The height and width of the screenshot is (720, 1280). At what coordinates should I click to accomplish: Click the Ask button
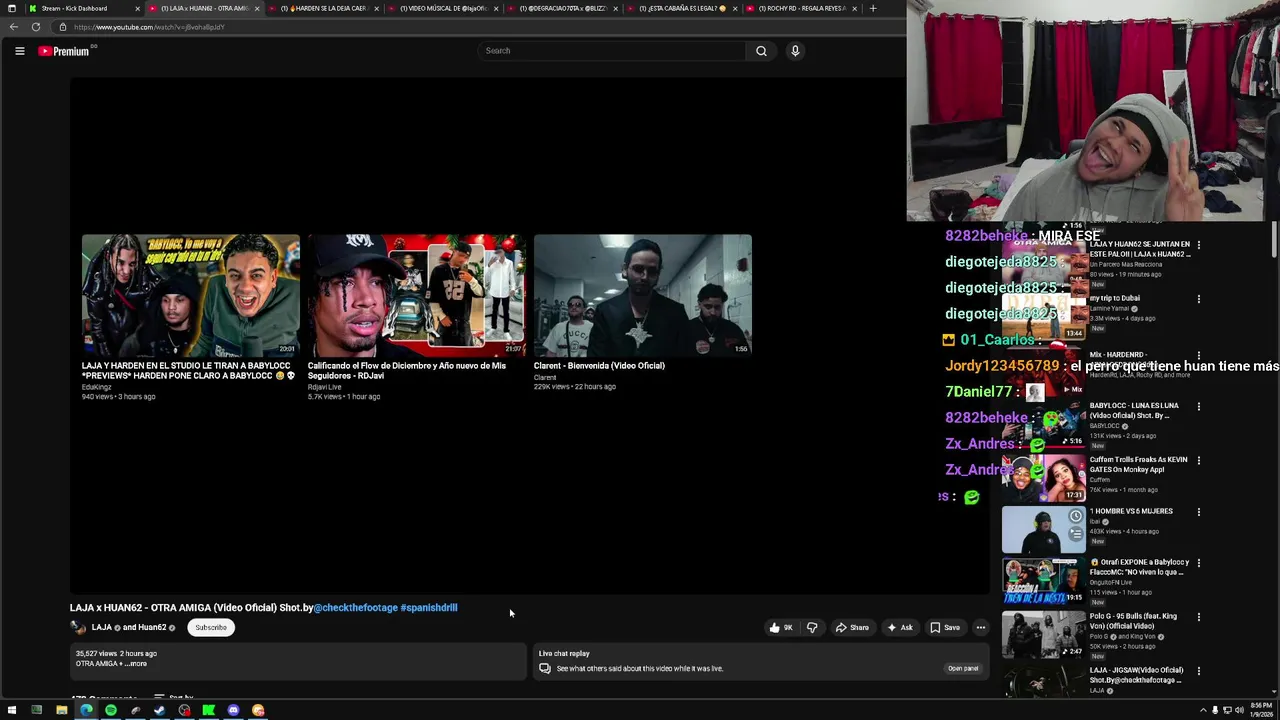(x=900, y=628)
